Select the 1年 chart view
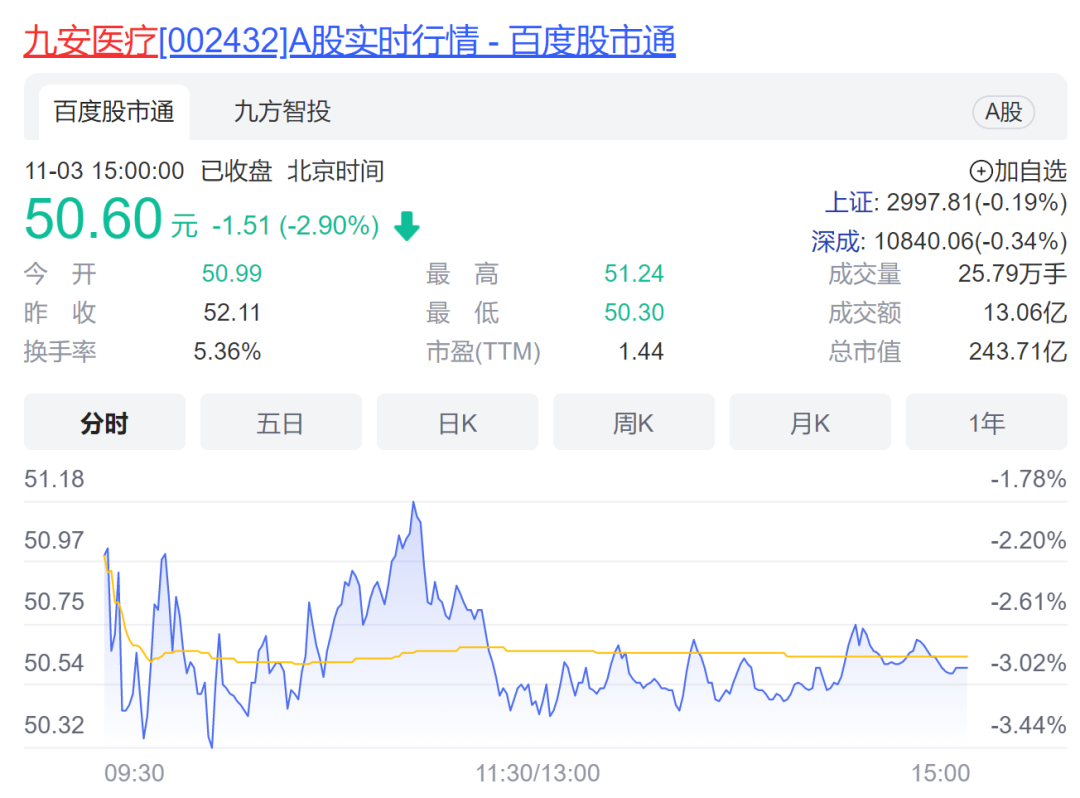The width and height of the screenshot is (1080, 798). [x=986, y=422]
